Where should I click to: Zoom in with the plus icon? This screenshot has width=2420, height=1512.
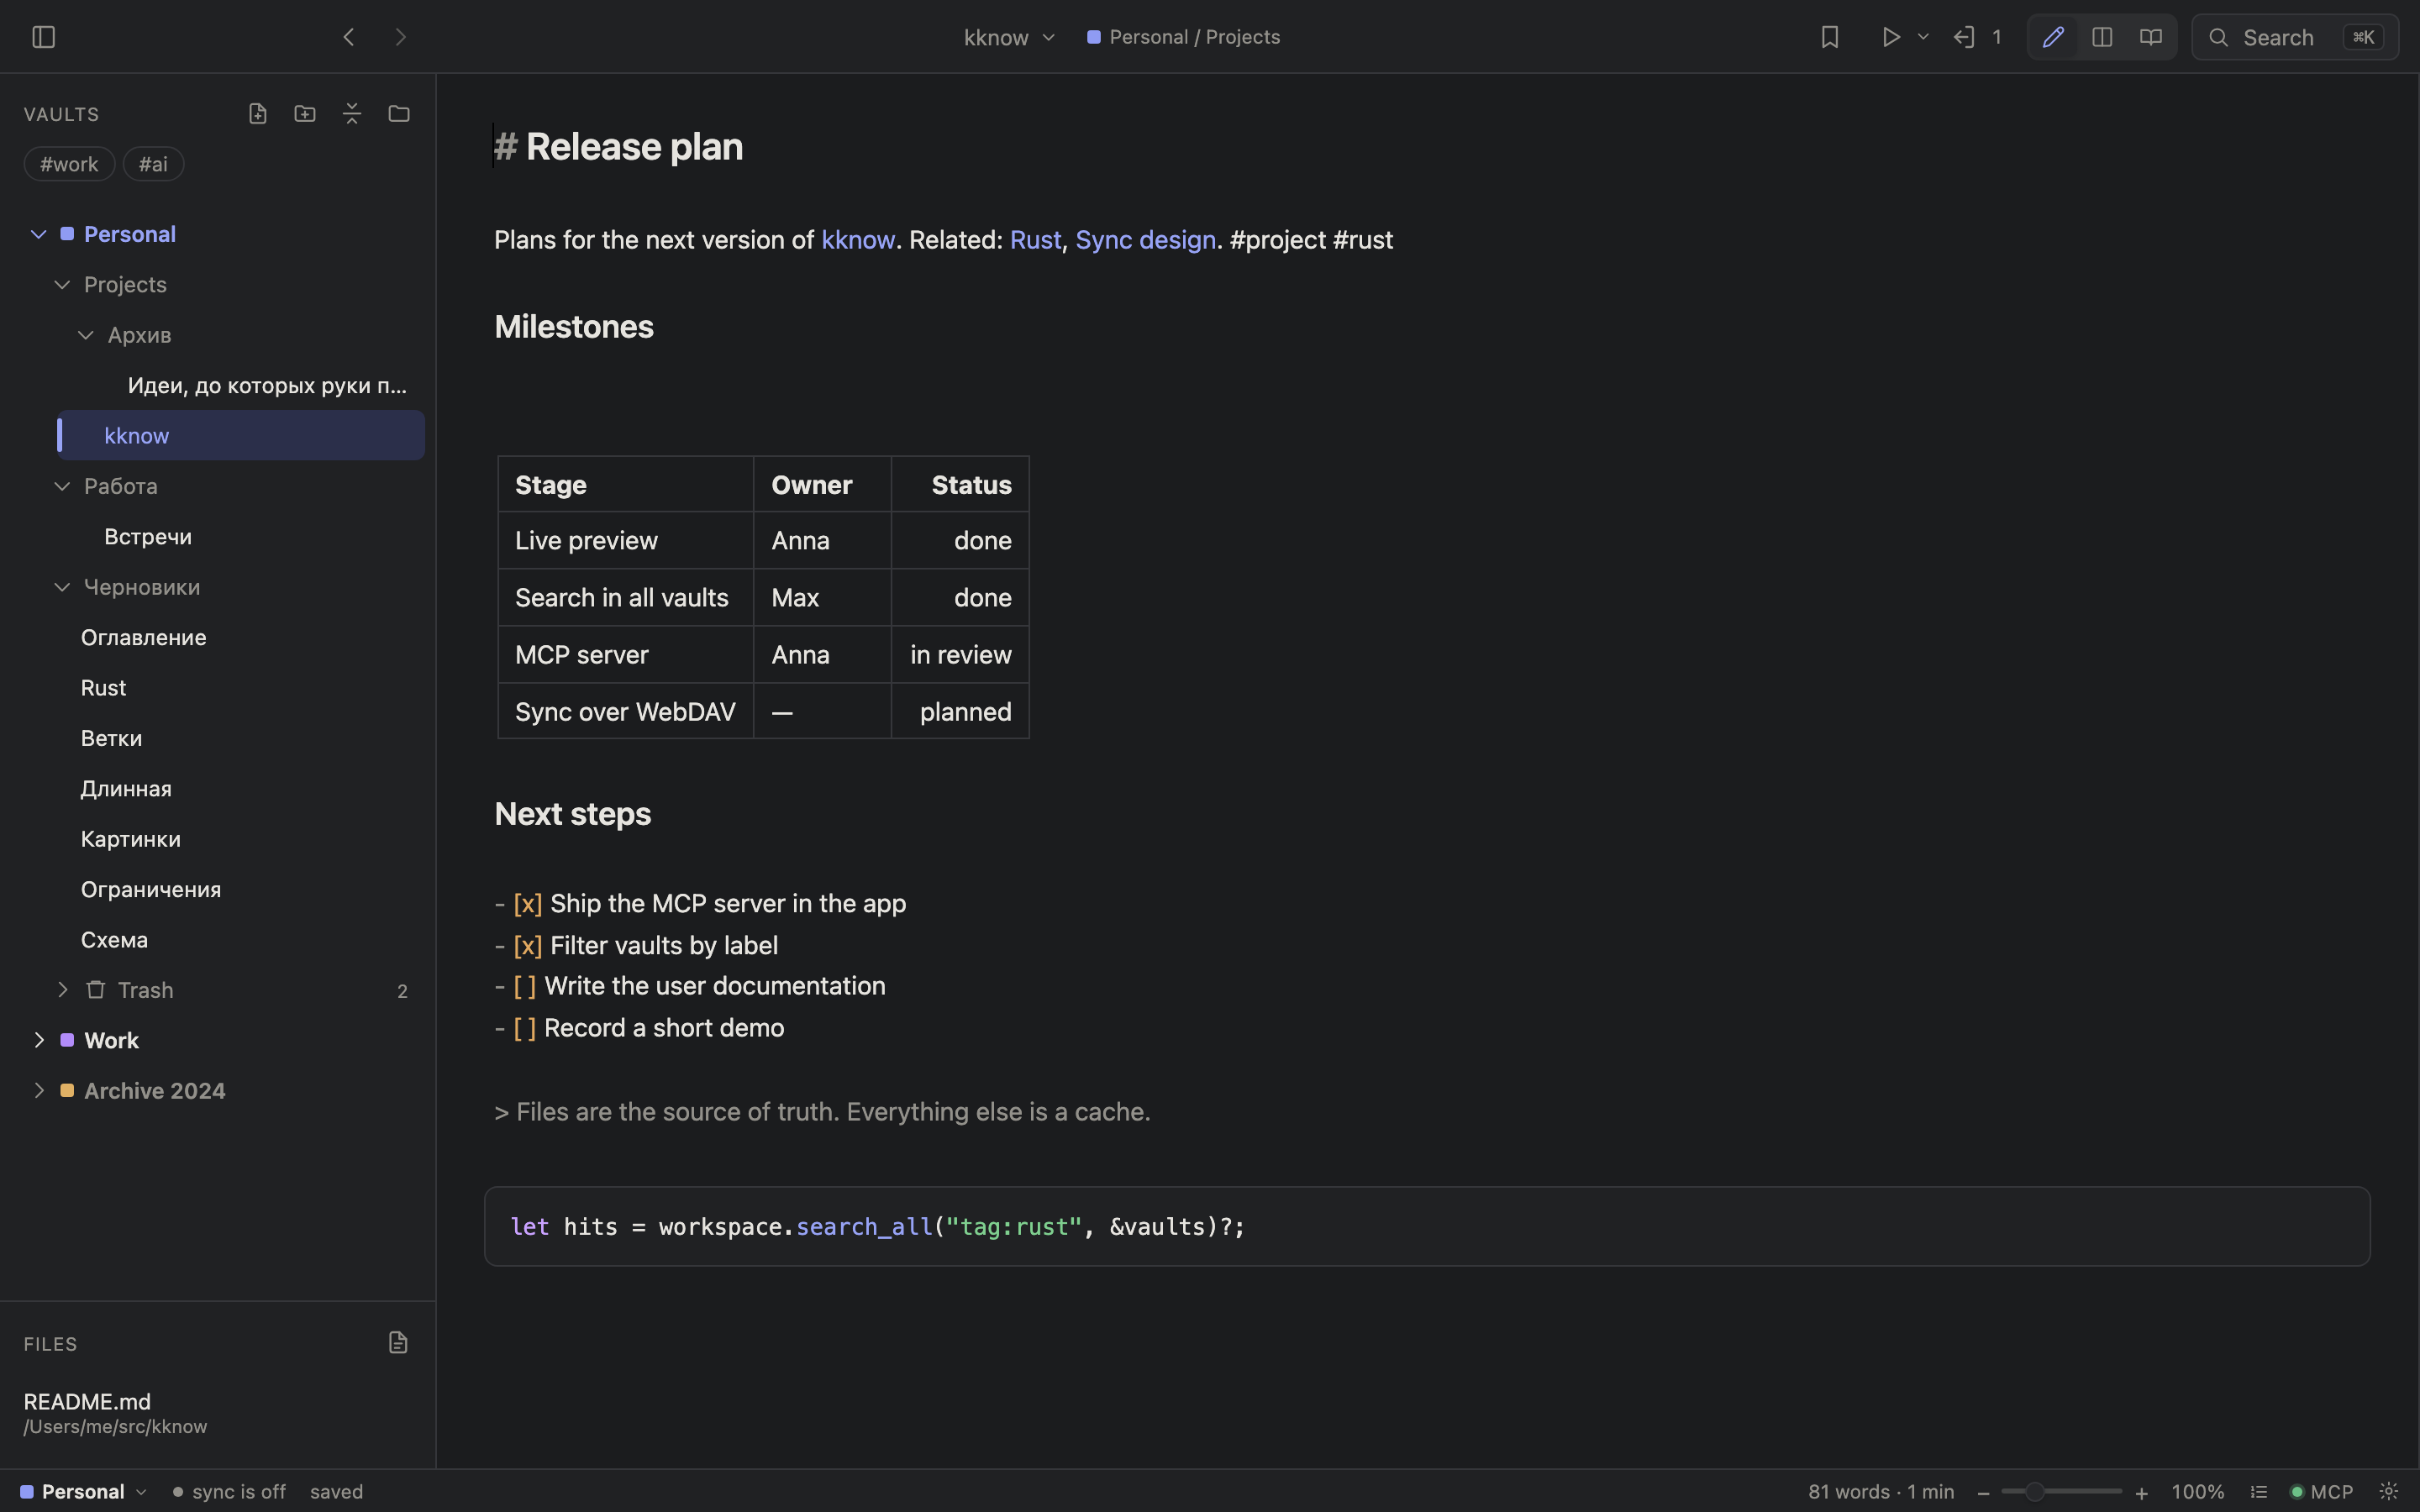pos(2141,1492)
